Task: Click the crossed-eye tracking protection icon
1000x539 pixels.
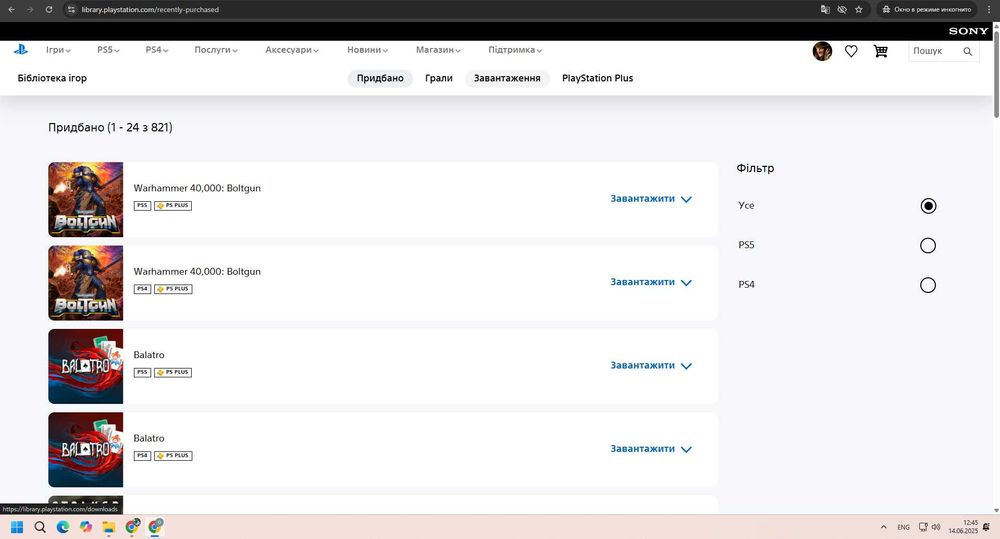Action: [x=842, y=10]
